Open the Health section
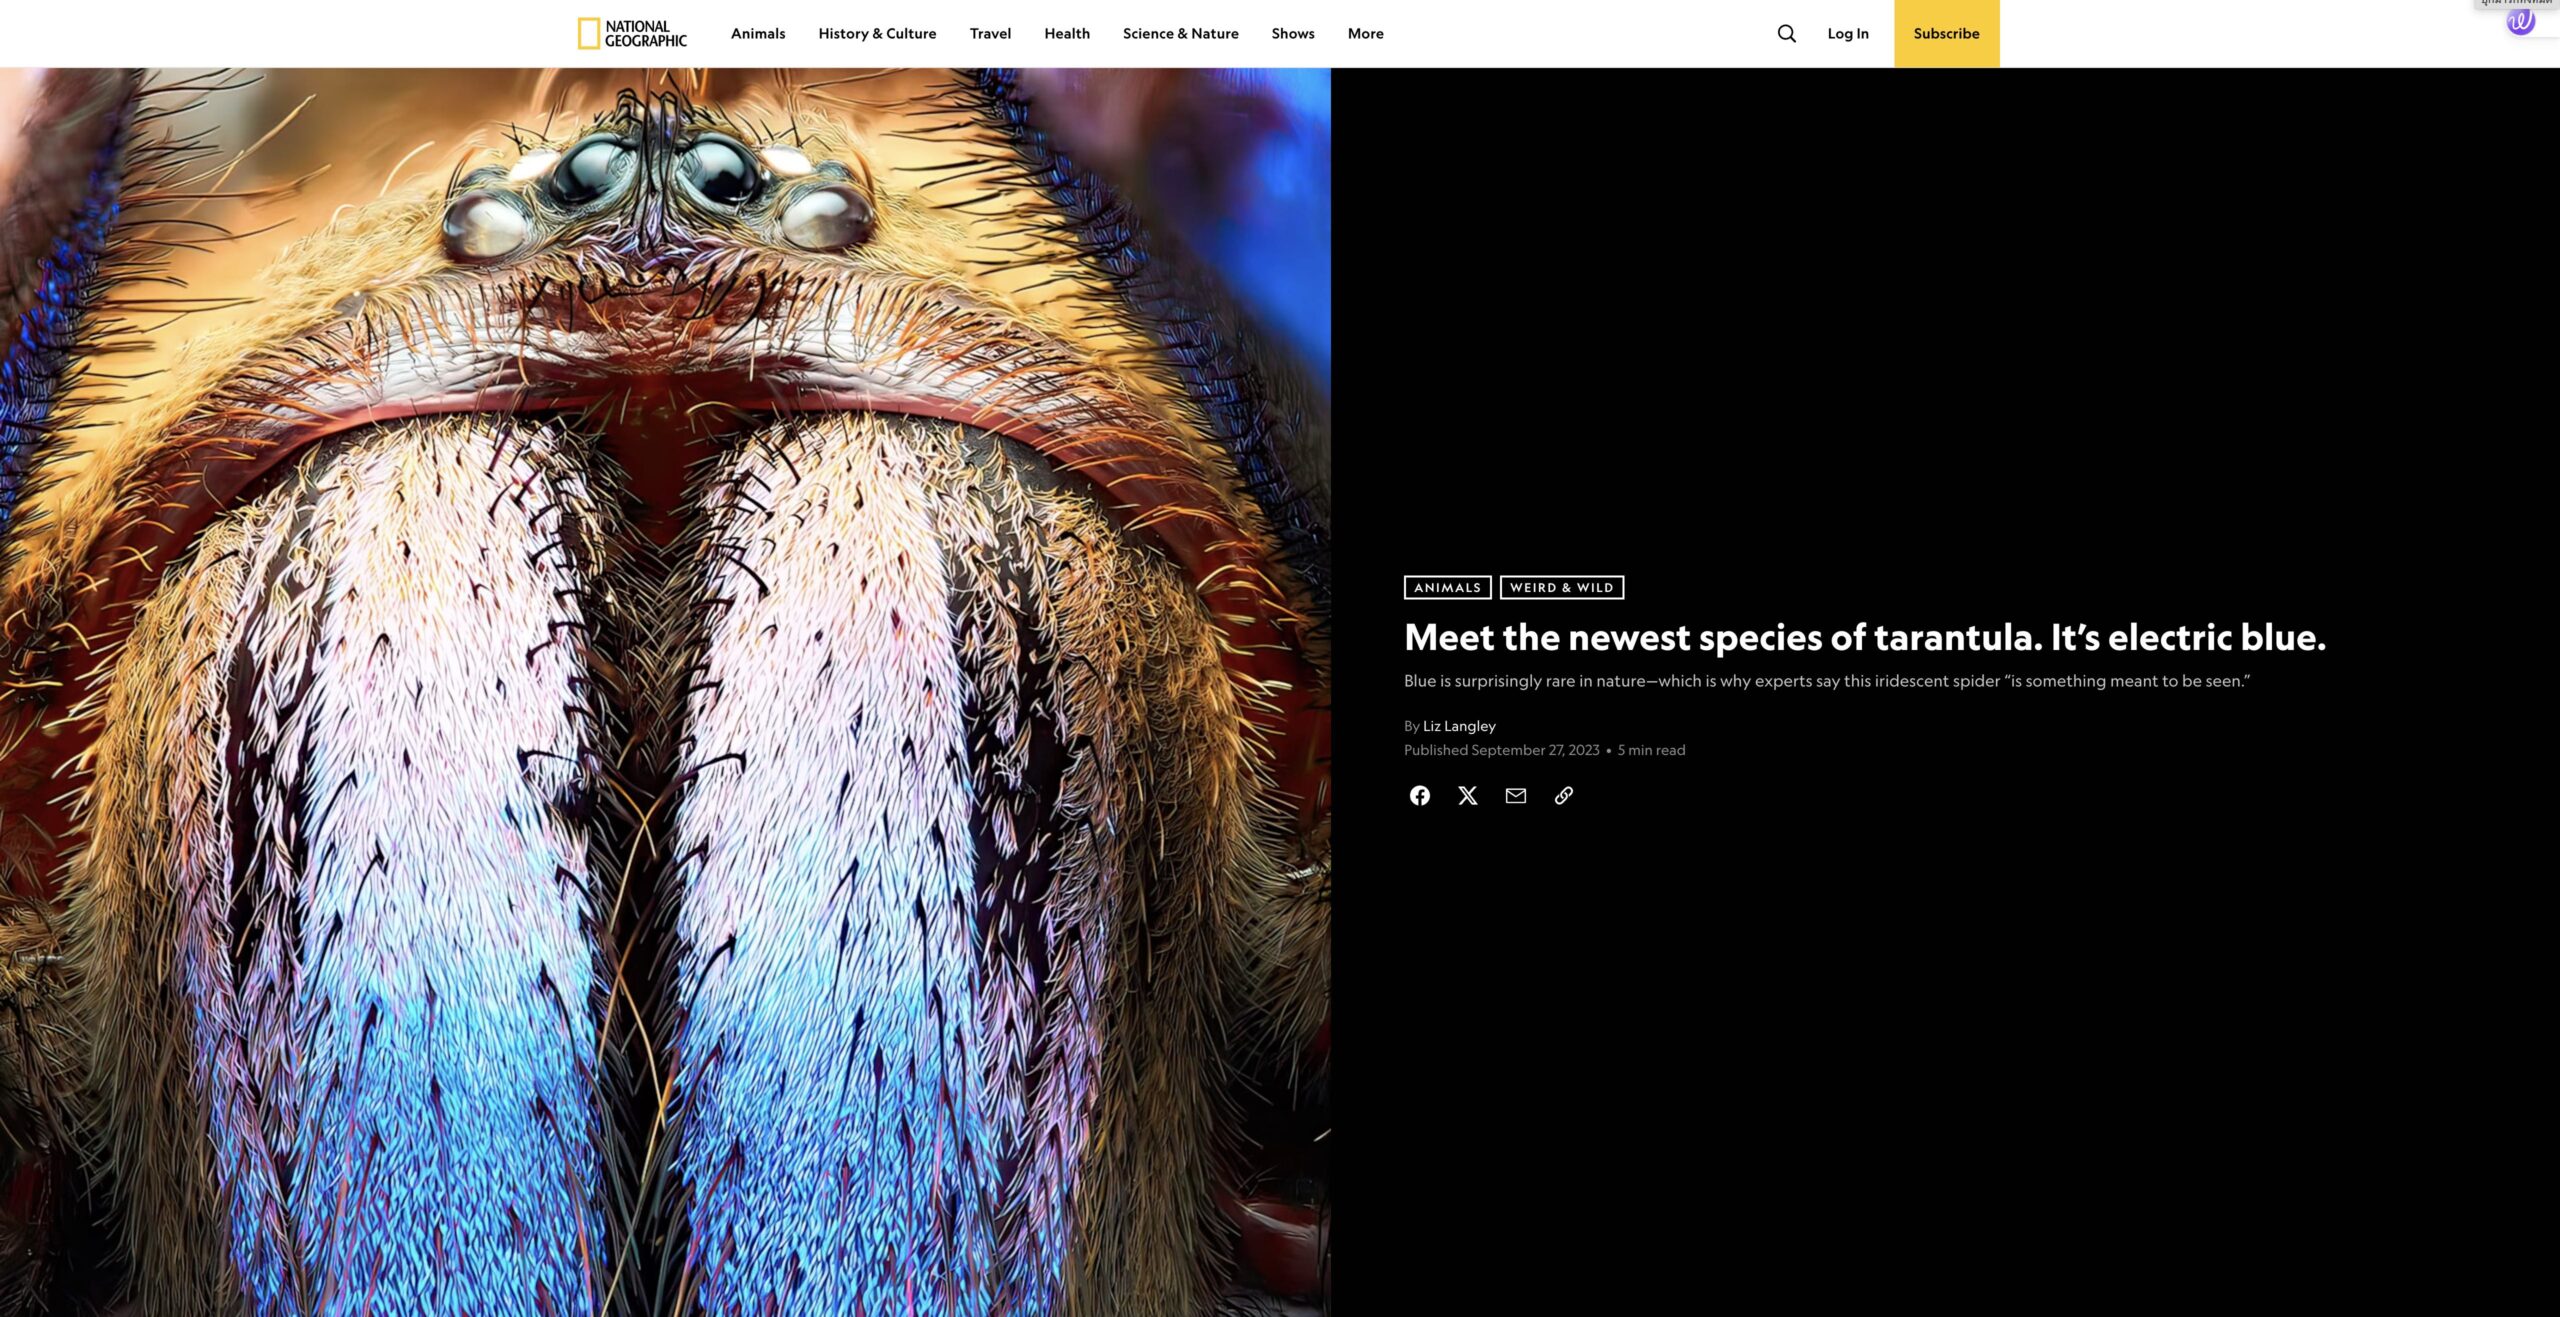This screenshot has height=1317, width=2560. (1066, 33)
